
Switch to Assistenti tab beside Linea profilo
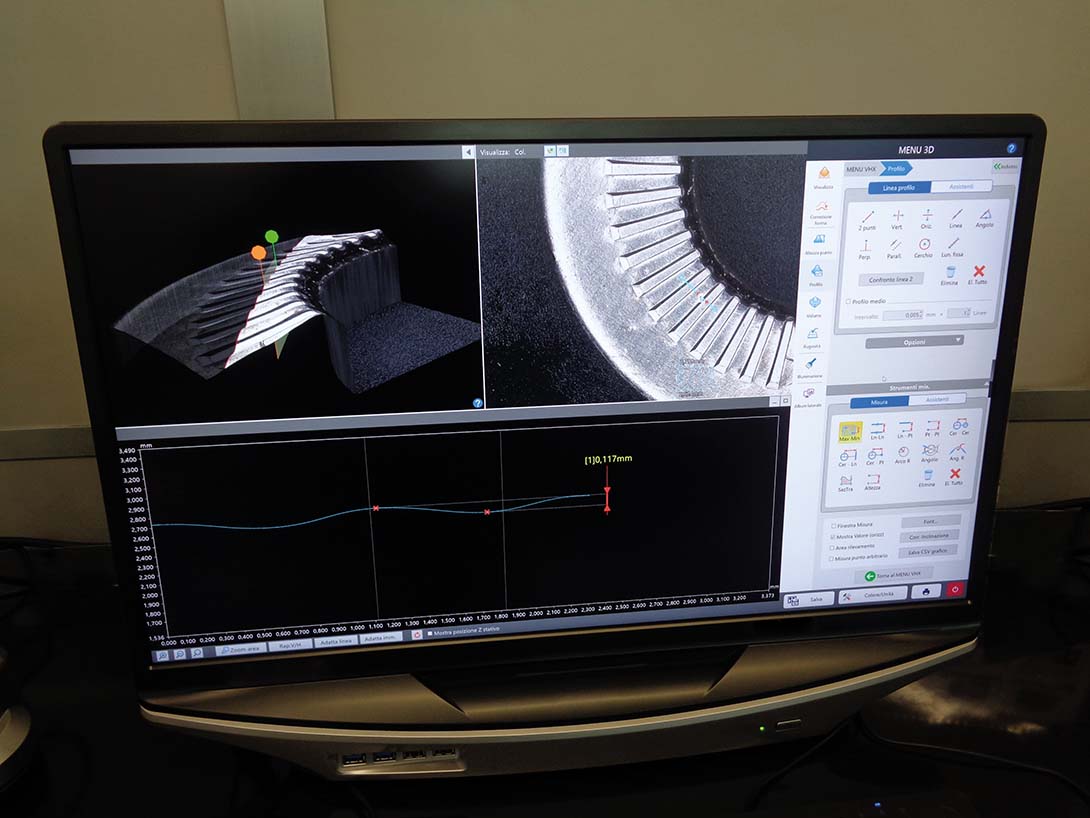[x=961, y=186]
